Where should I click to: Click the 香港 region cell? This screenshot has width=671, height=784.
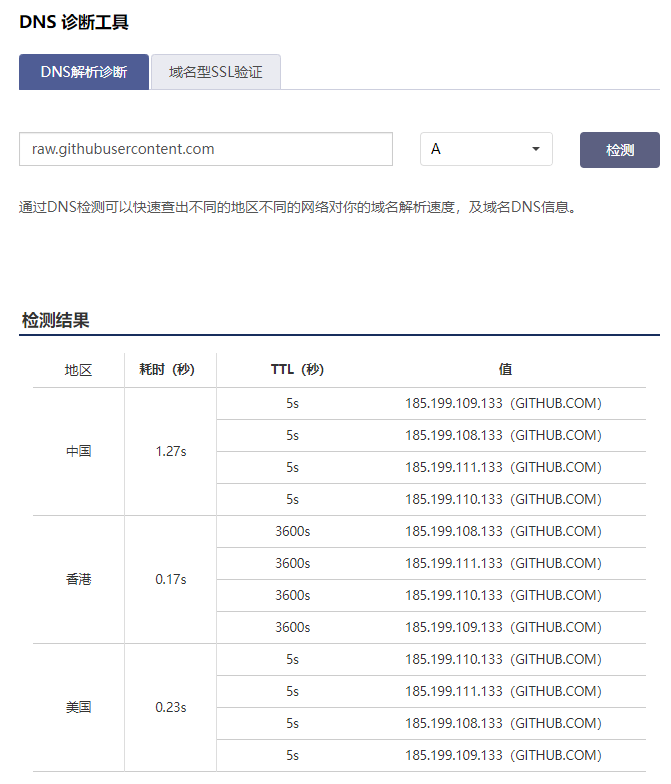(x=78, y=579)
